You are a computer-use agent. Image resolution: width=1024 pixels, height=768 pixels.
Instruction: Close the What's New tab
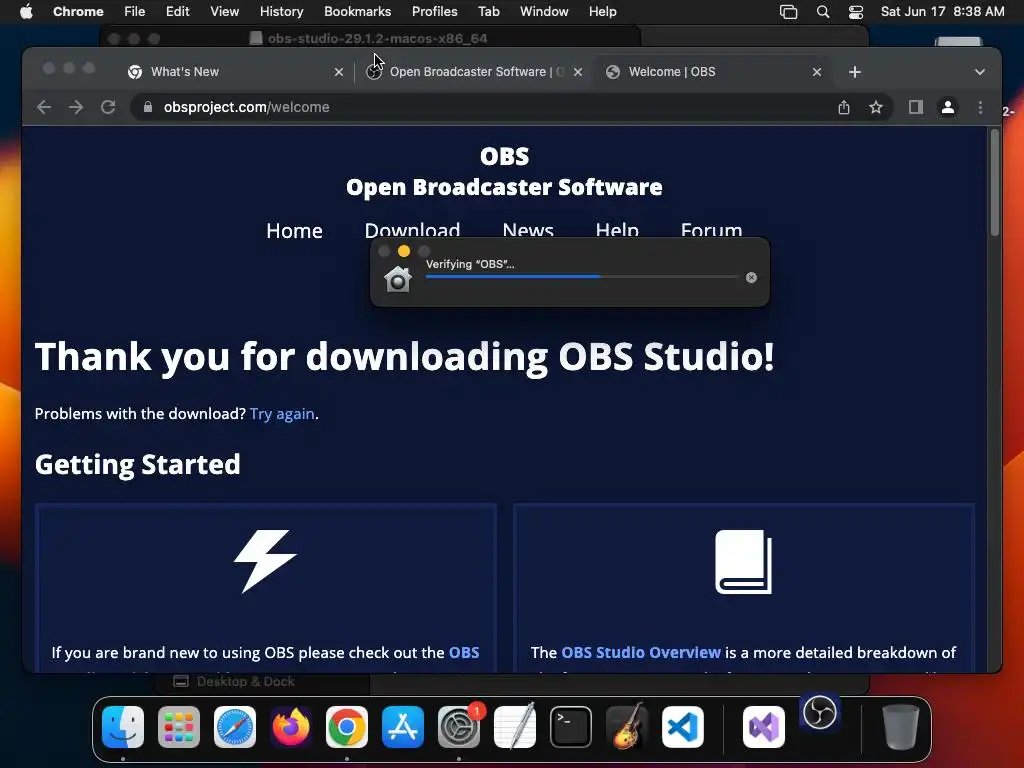tap(338, 72)
